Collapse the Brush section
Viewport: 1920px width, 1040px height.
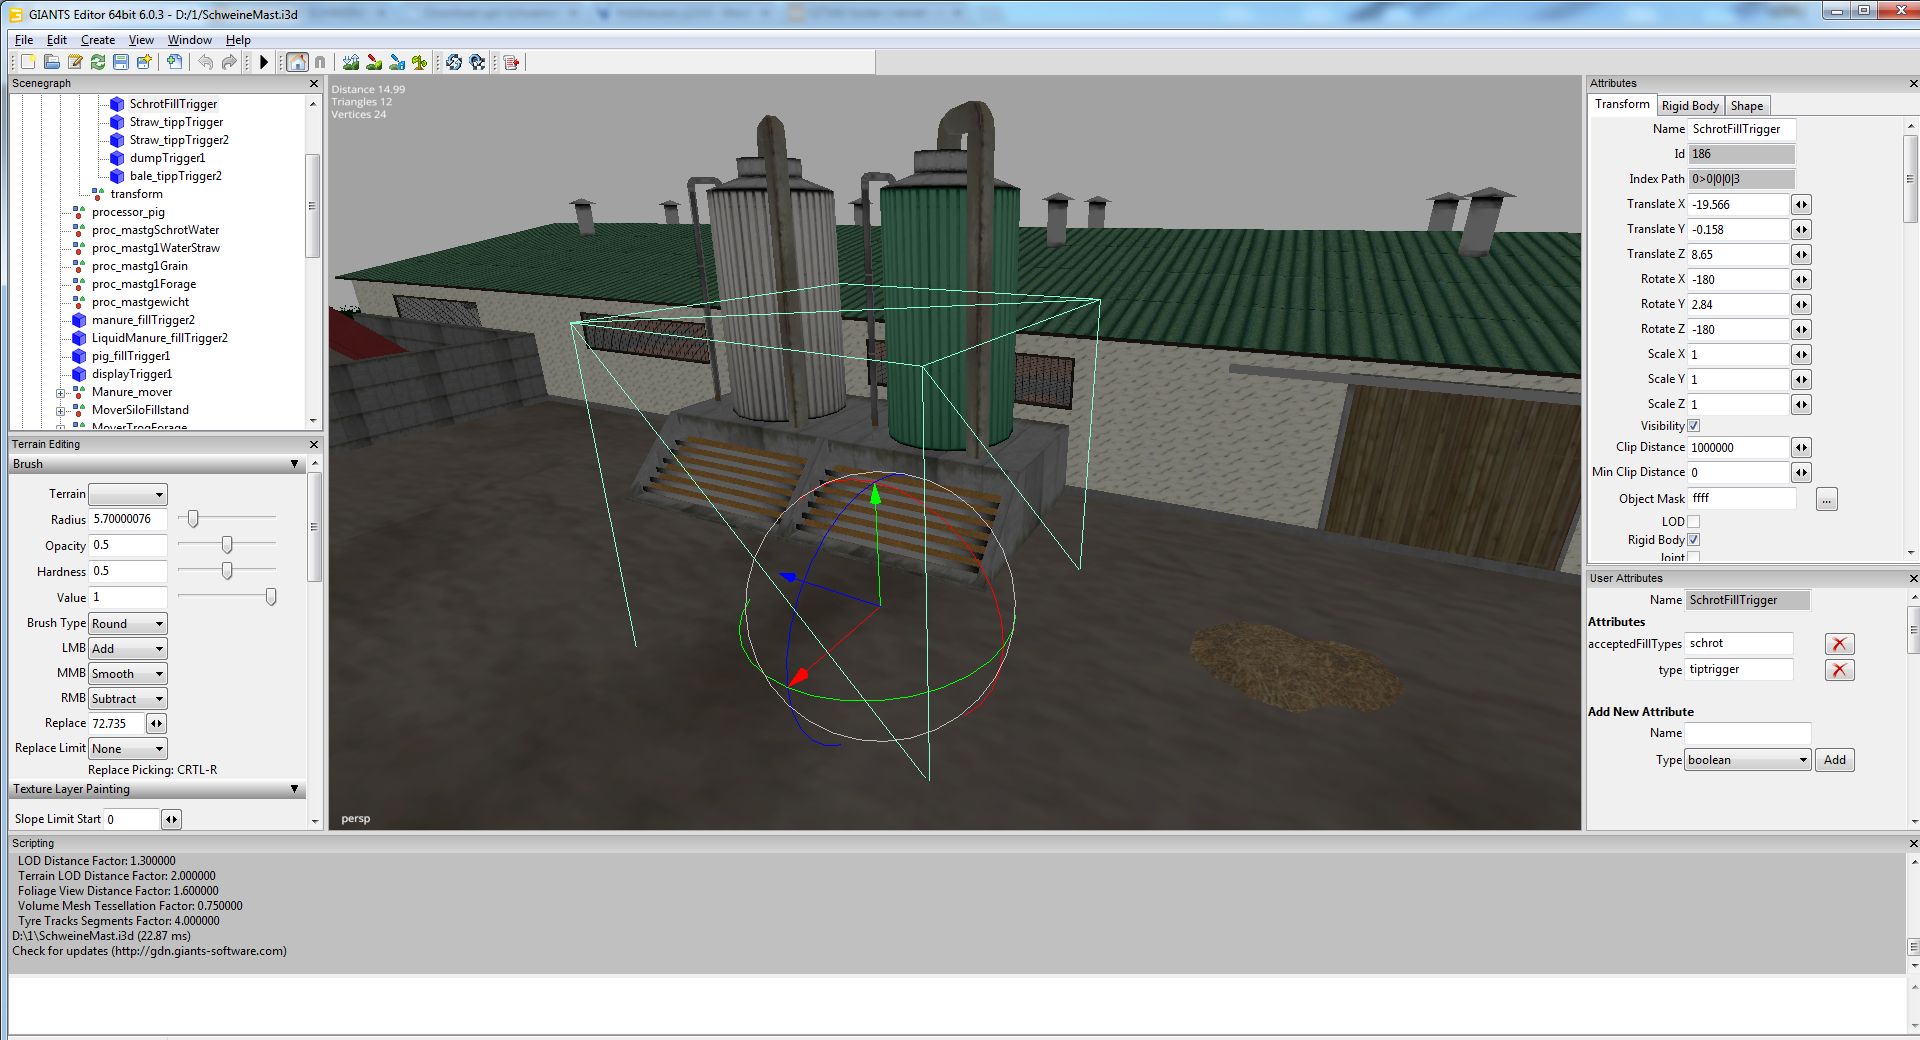(x=294, y=465)
